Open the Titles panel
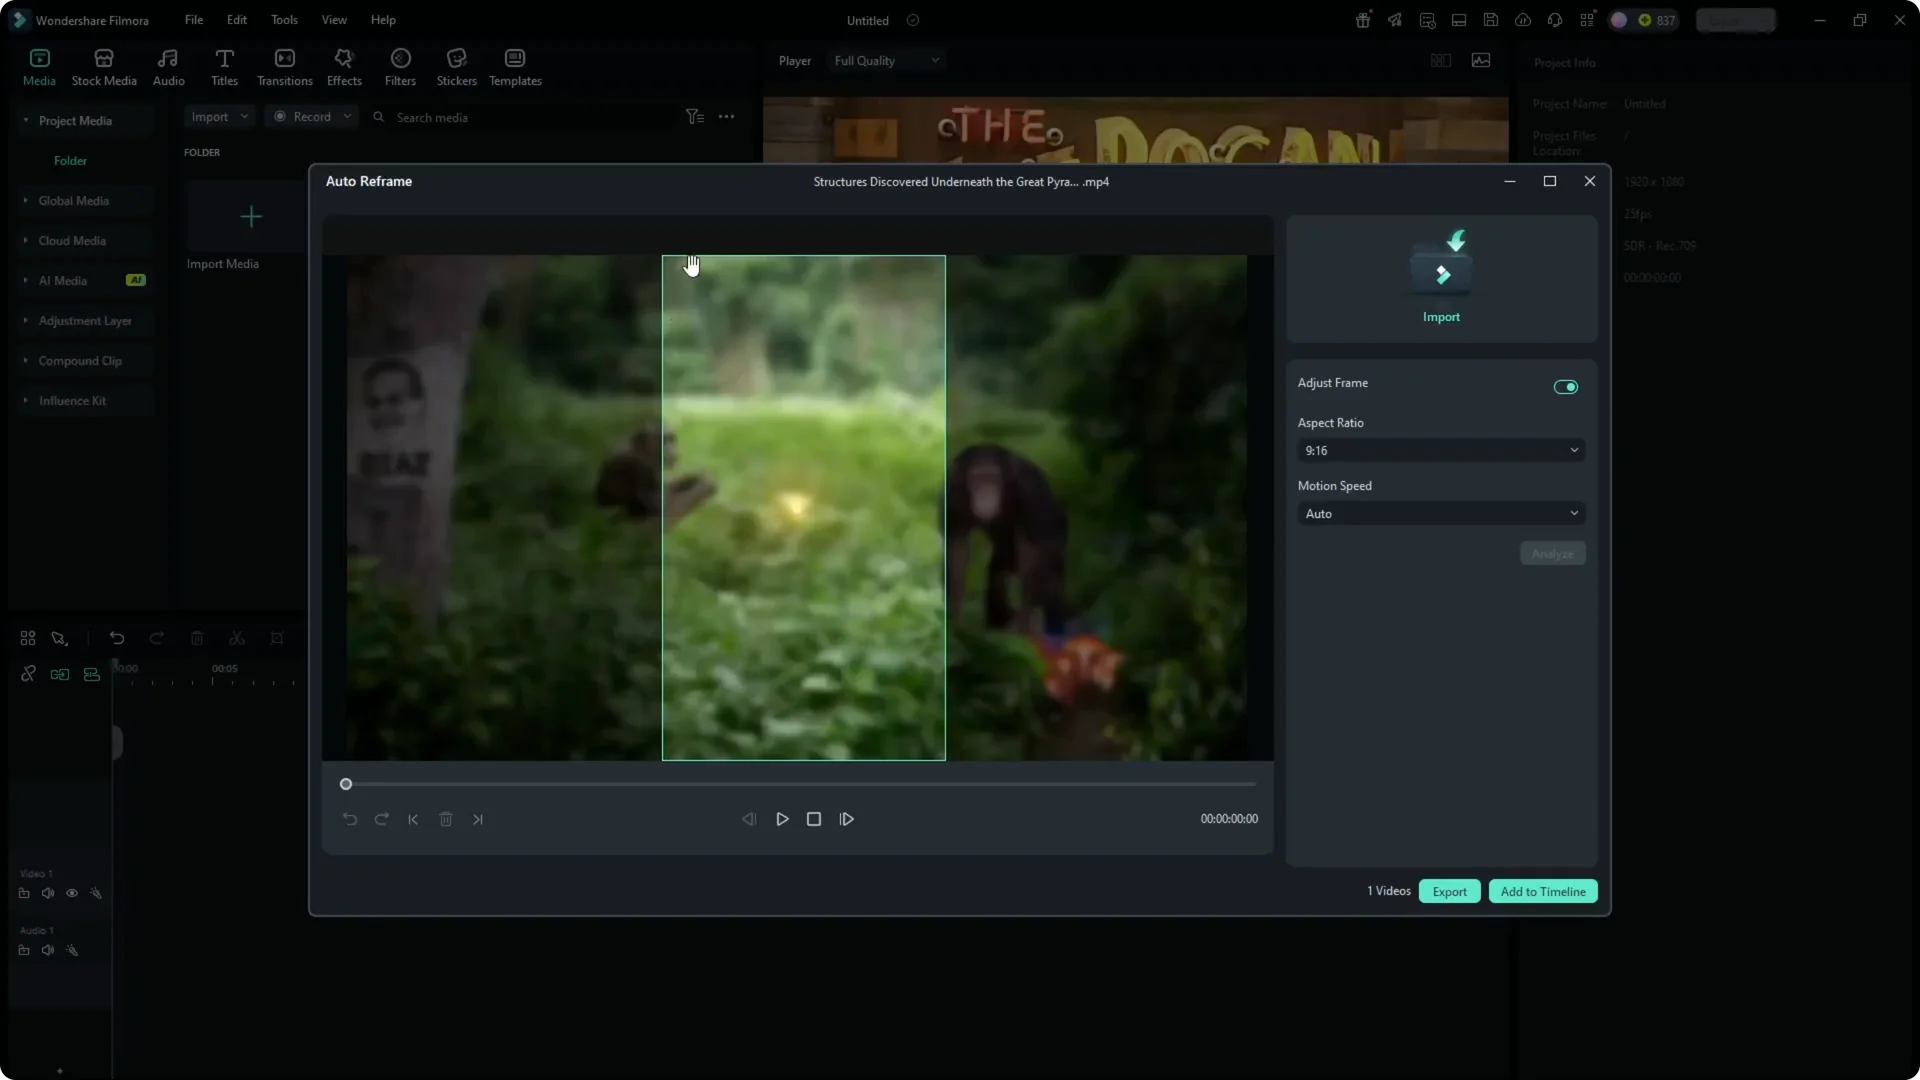The image size is (1920, 1080). (224, 66)
